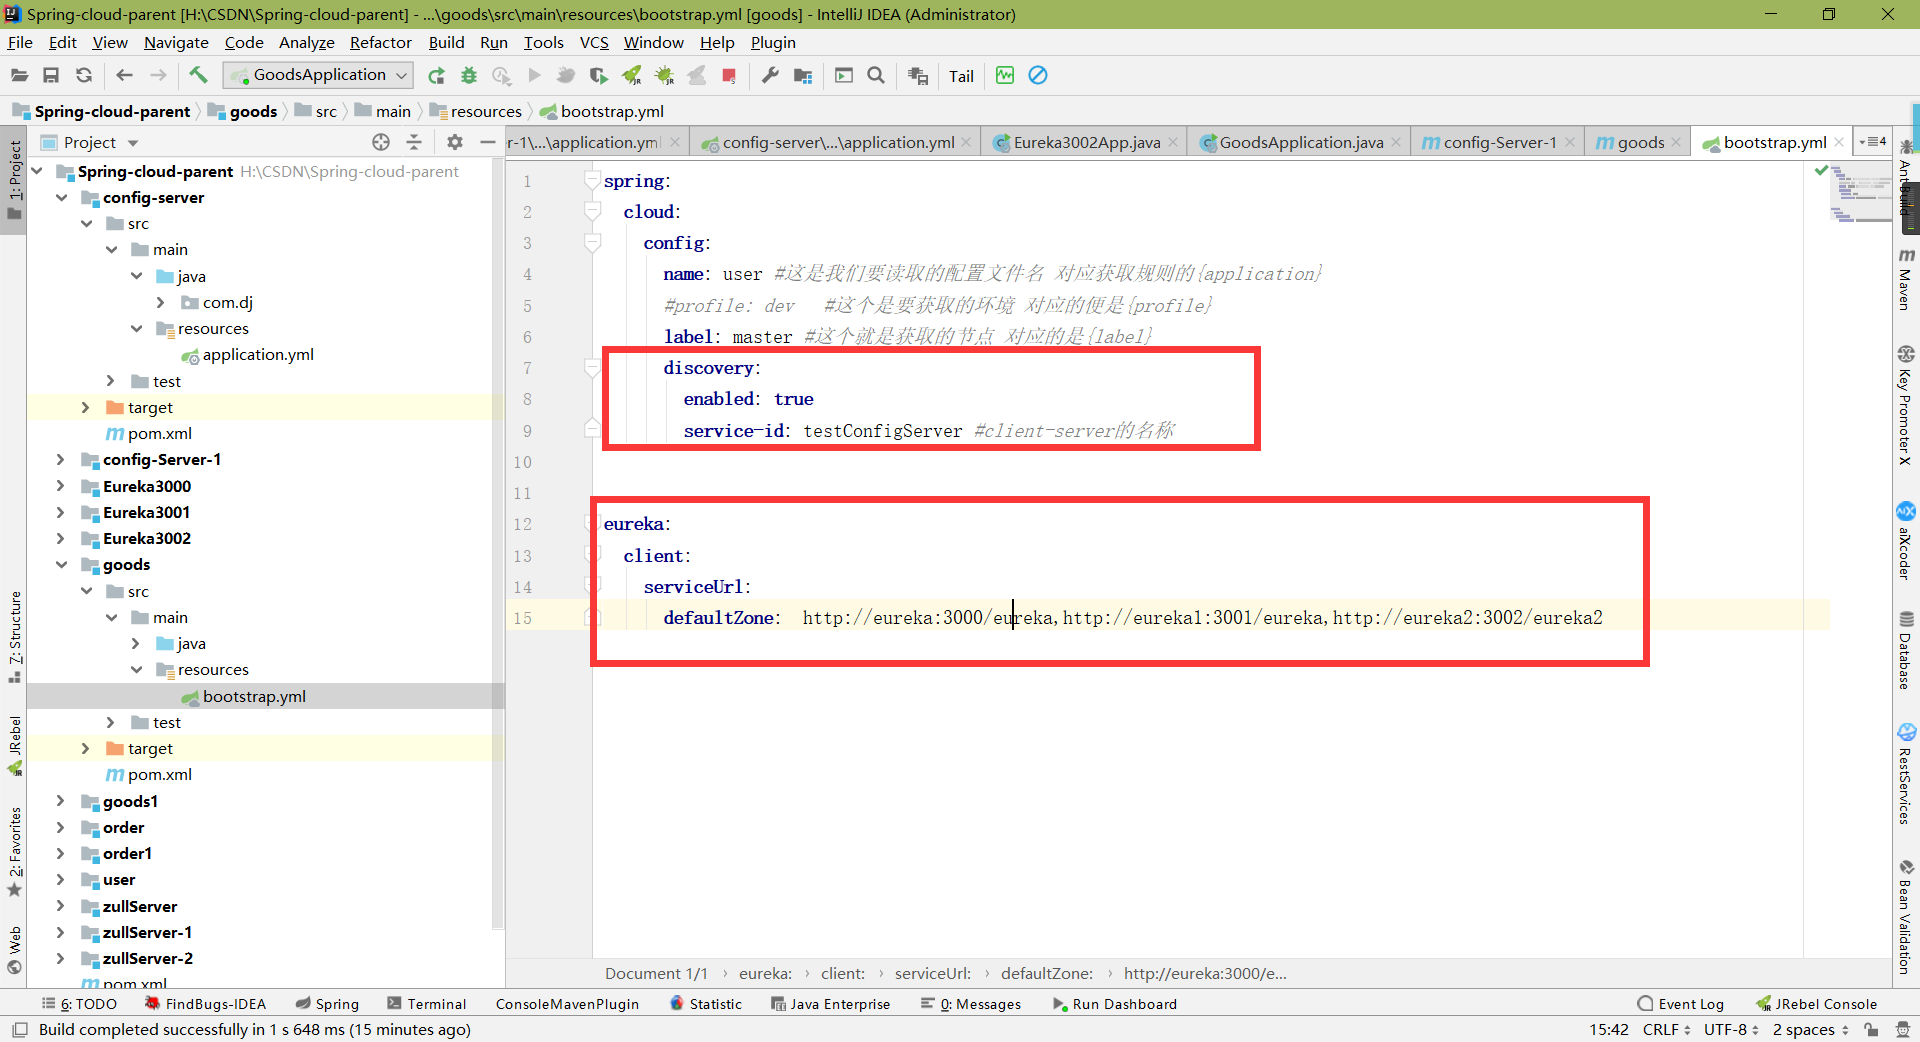Open the Key Promoter X panel
This screenshot has height=1042, width=1920.
[1906, 405]
